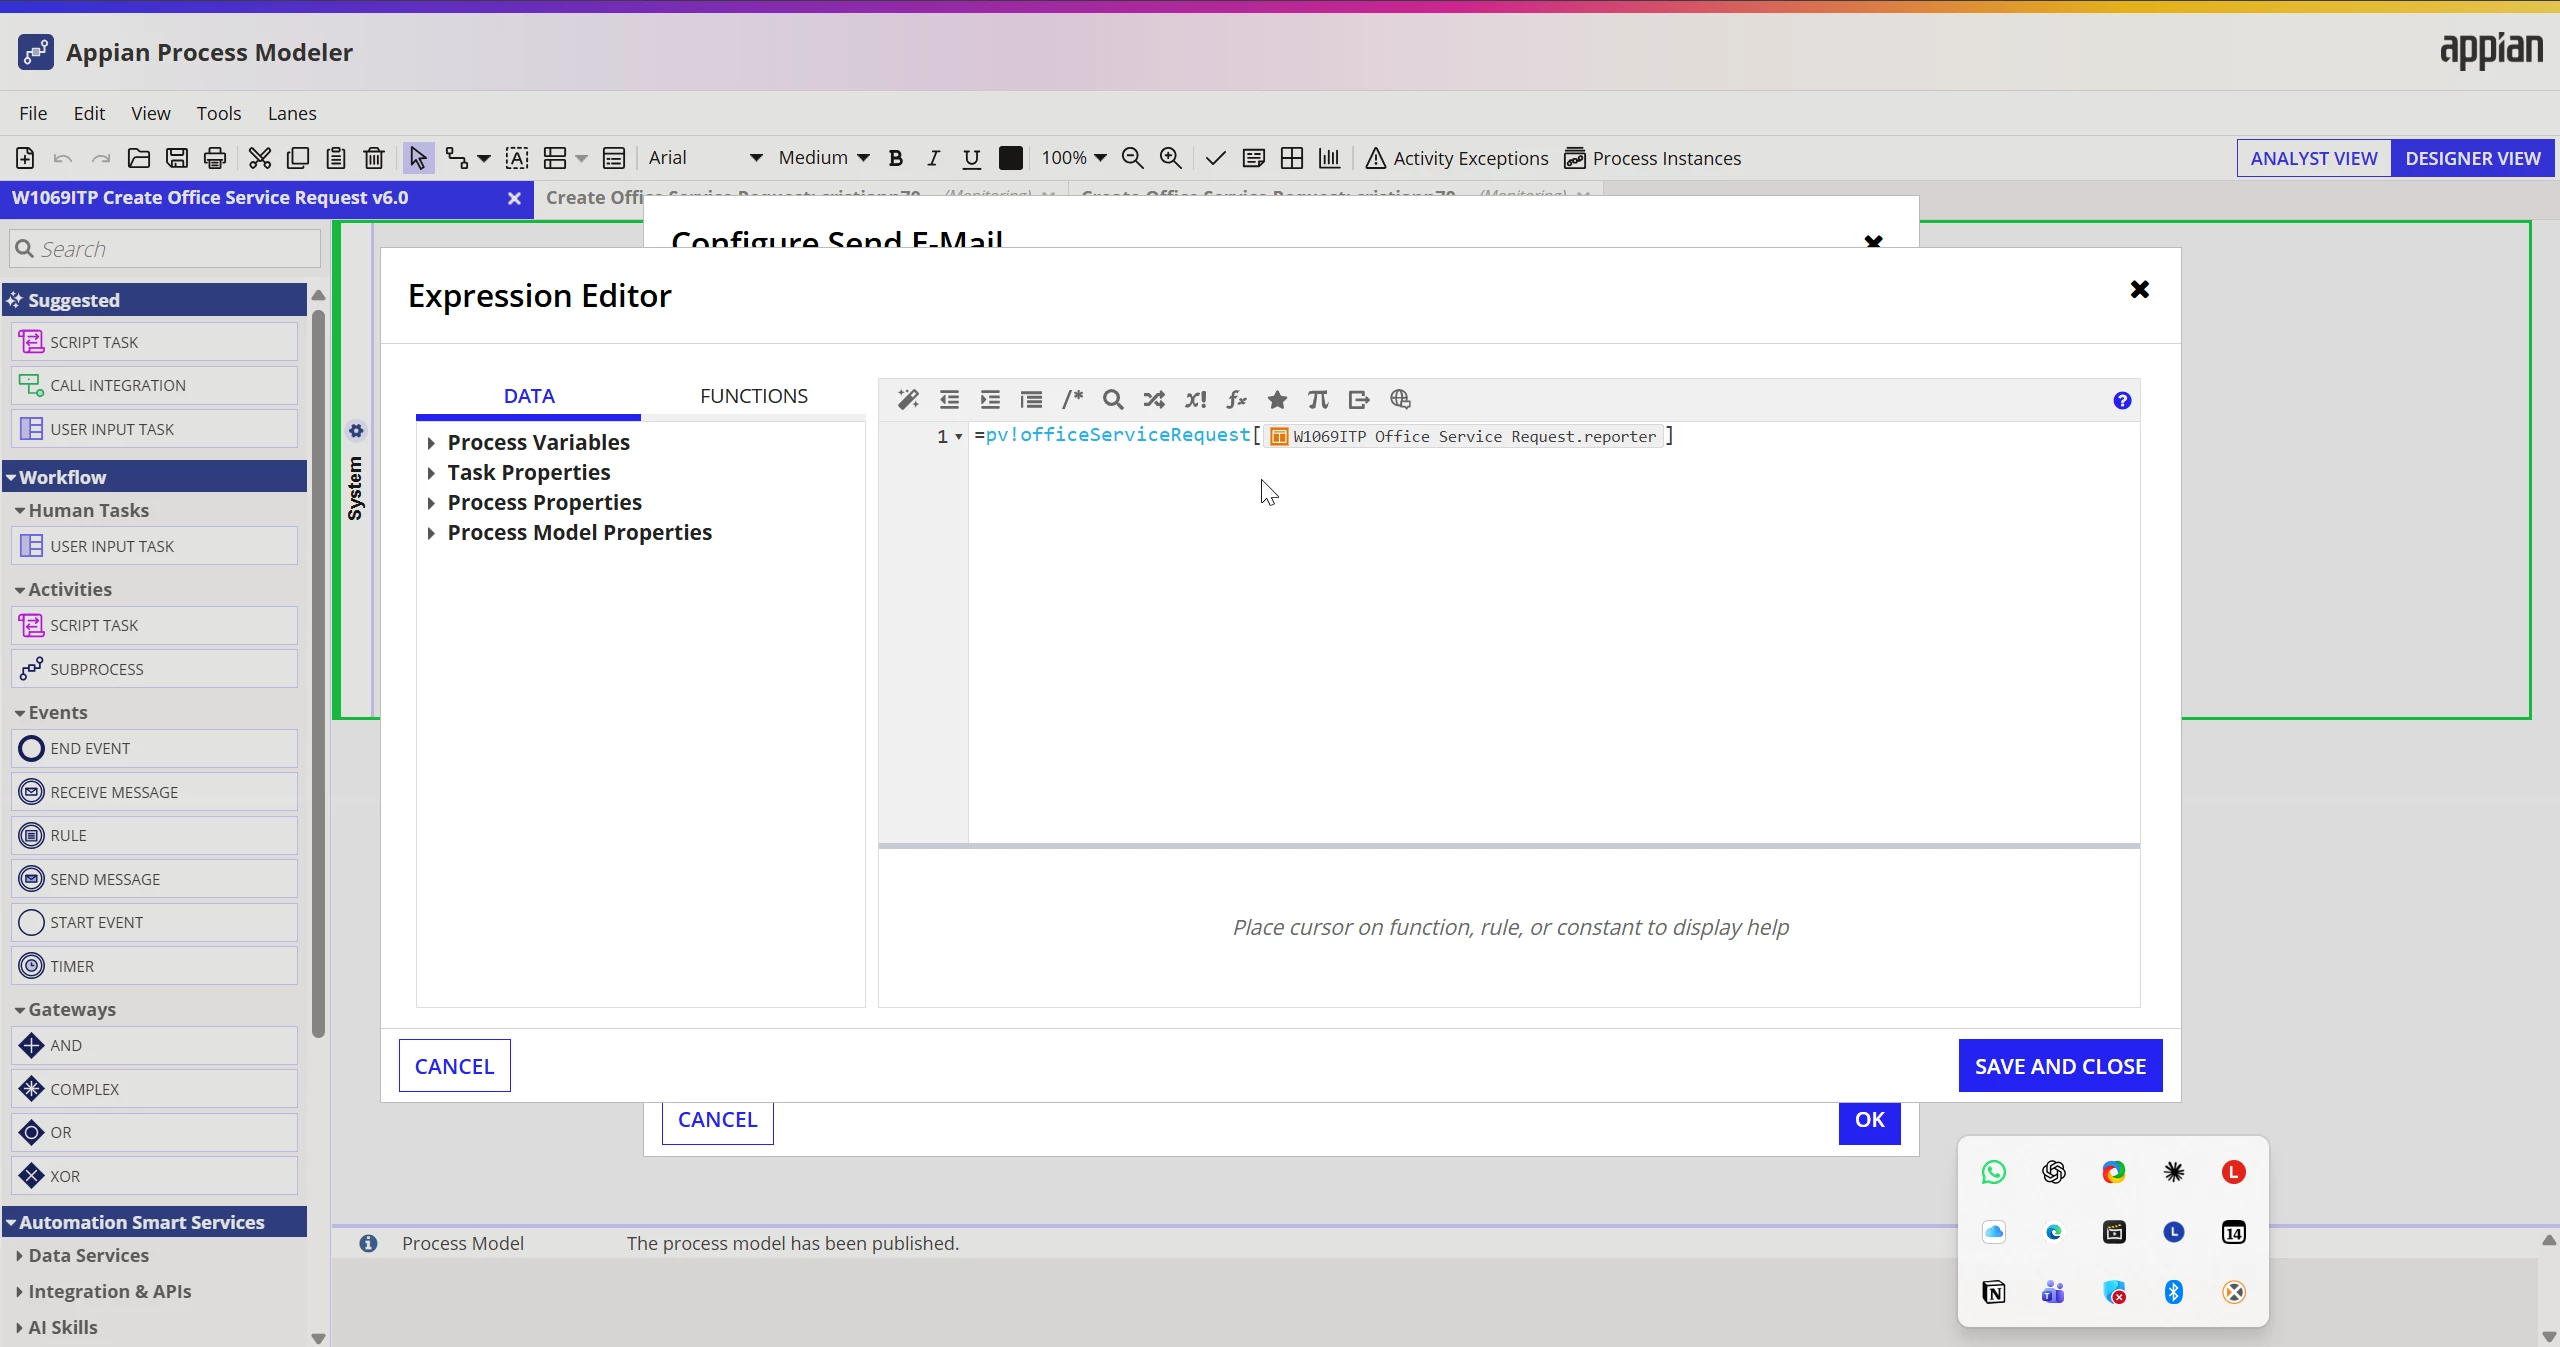
Task: Open the Tools menu
Action: (x=219, y=113)
